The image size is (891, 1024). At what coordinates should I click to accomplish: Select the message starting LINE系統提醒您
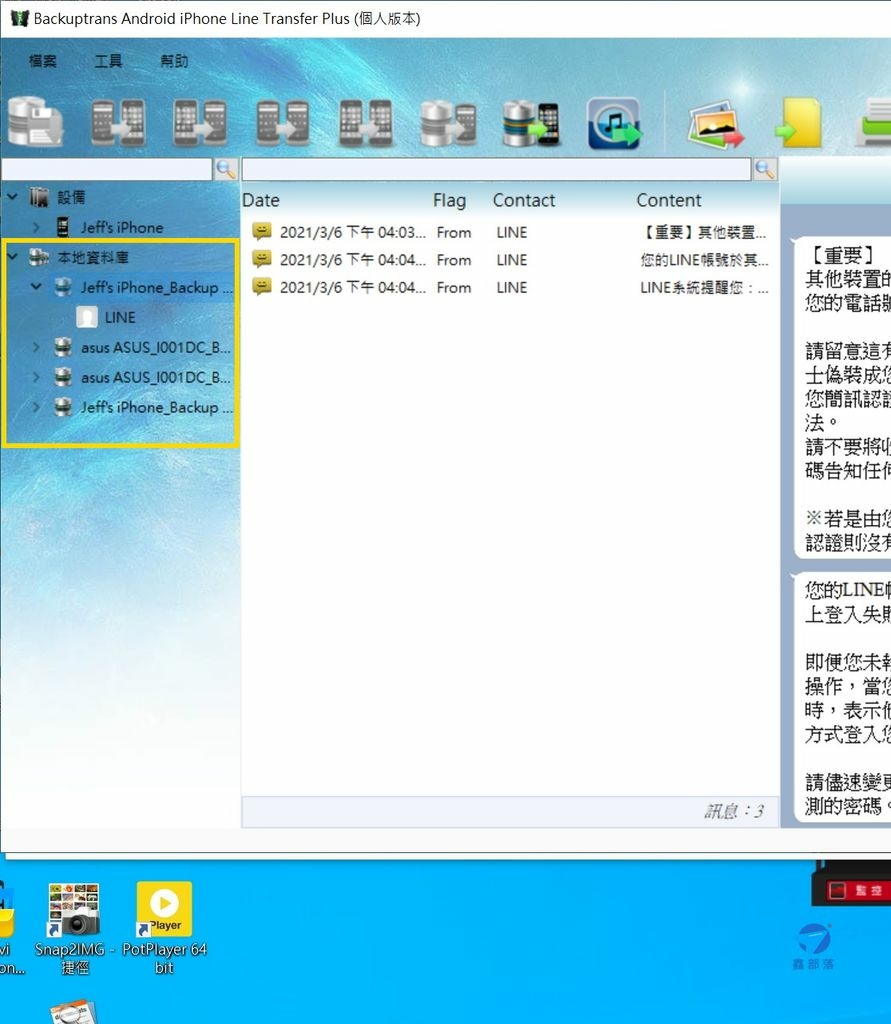click(x=510, y=287)
